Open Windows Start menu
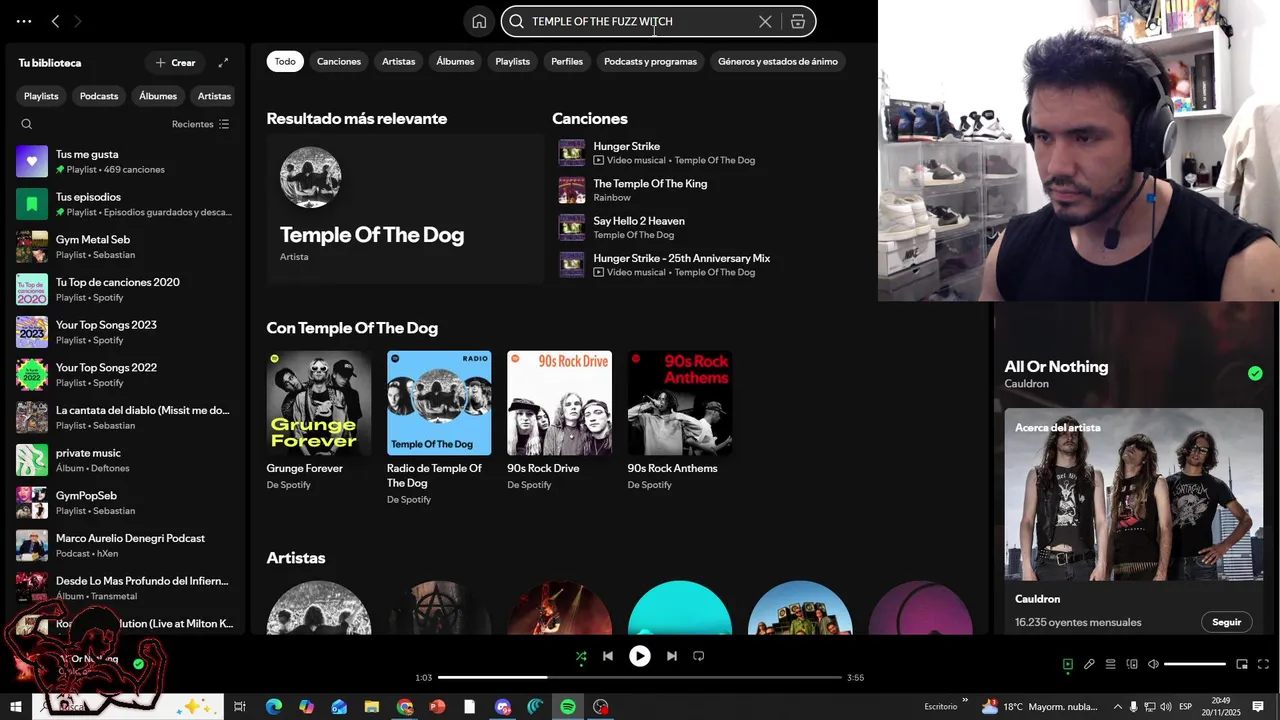The width and height of the screenshot is (1280, 720). click(x=15, y=707)
